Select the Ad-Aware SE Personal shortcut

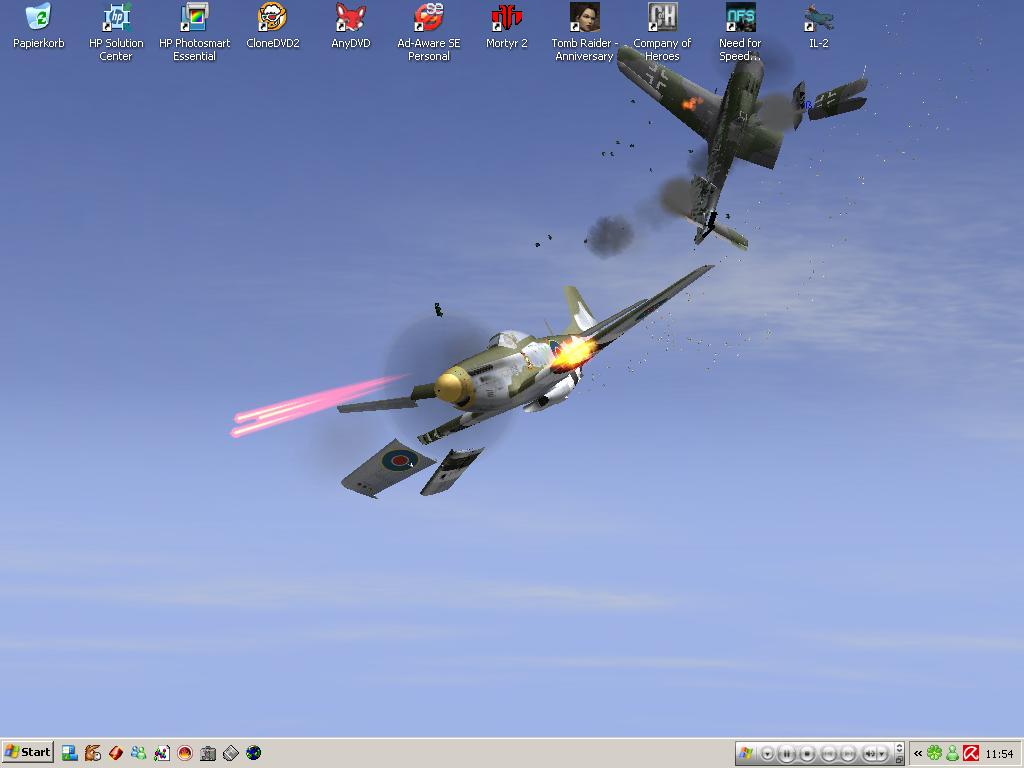coord(428,33)
